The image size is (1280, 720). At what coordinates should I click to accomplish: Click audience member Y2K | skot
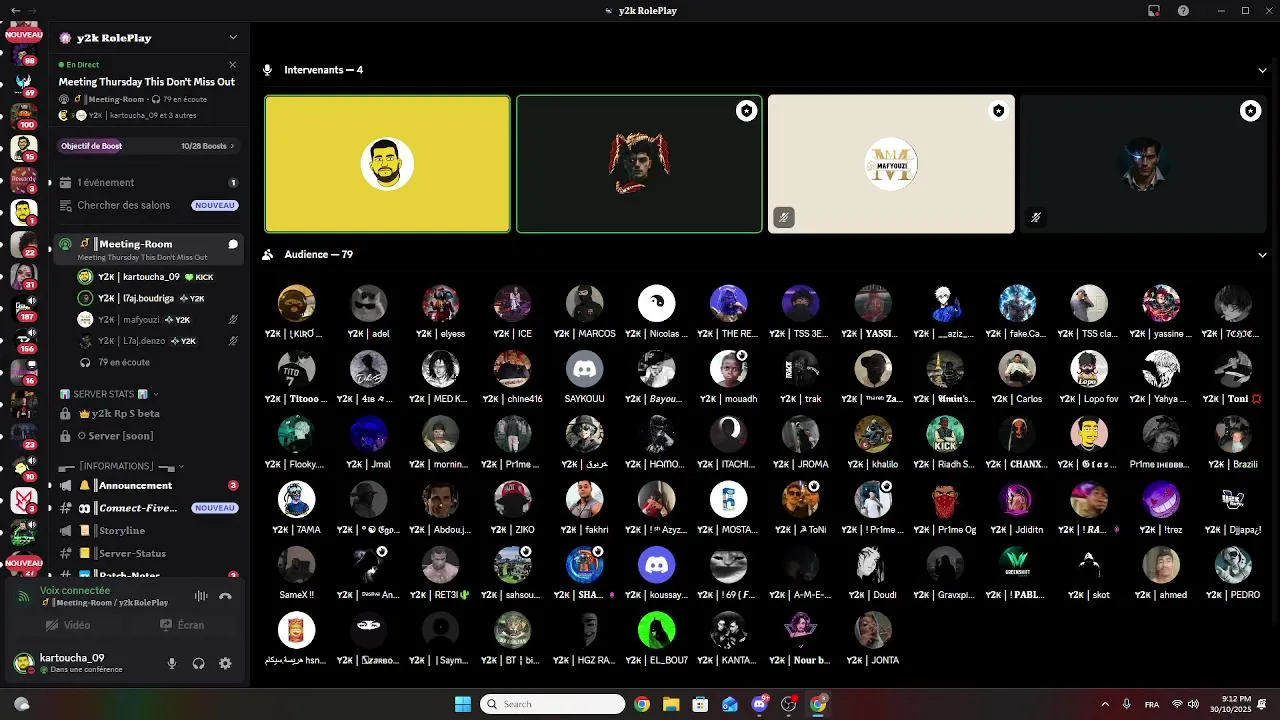1089,573
